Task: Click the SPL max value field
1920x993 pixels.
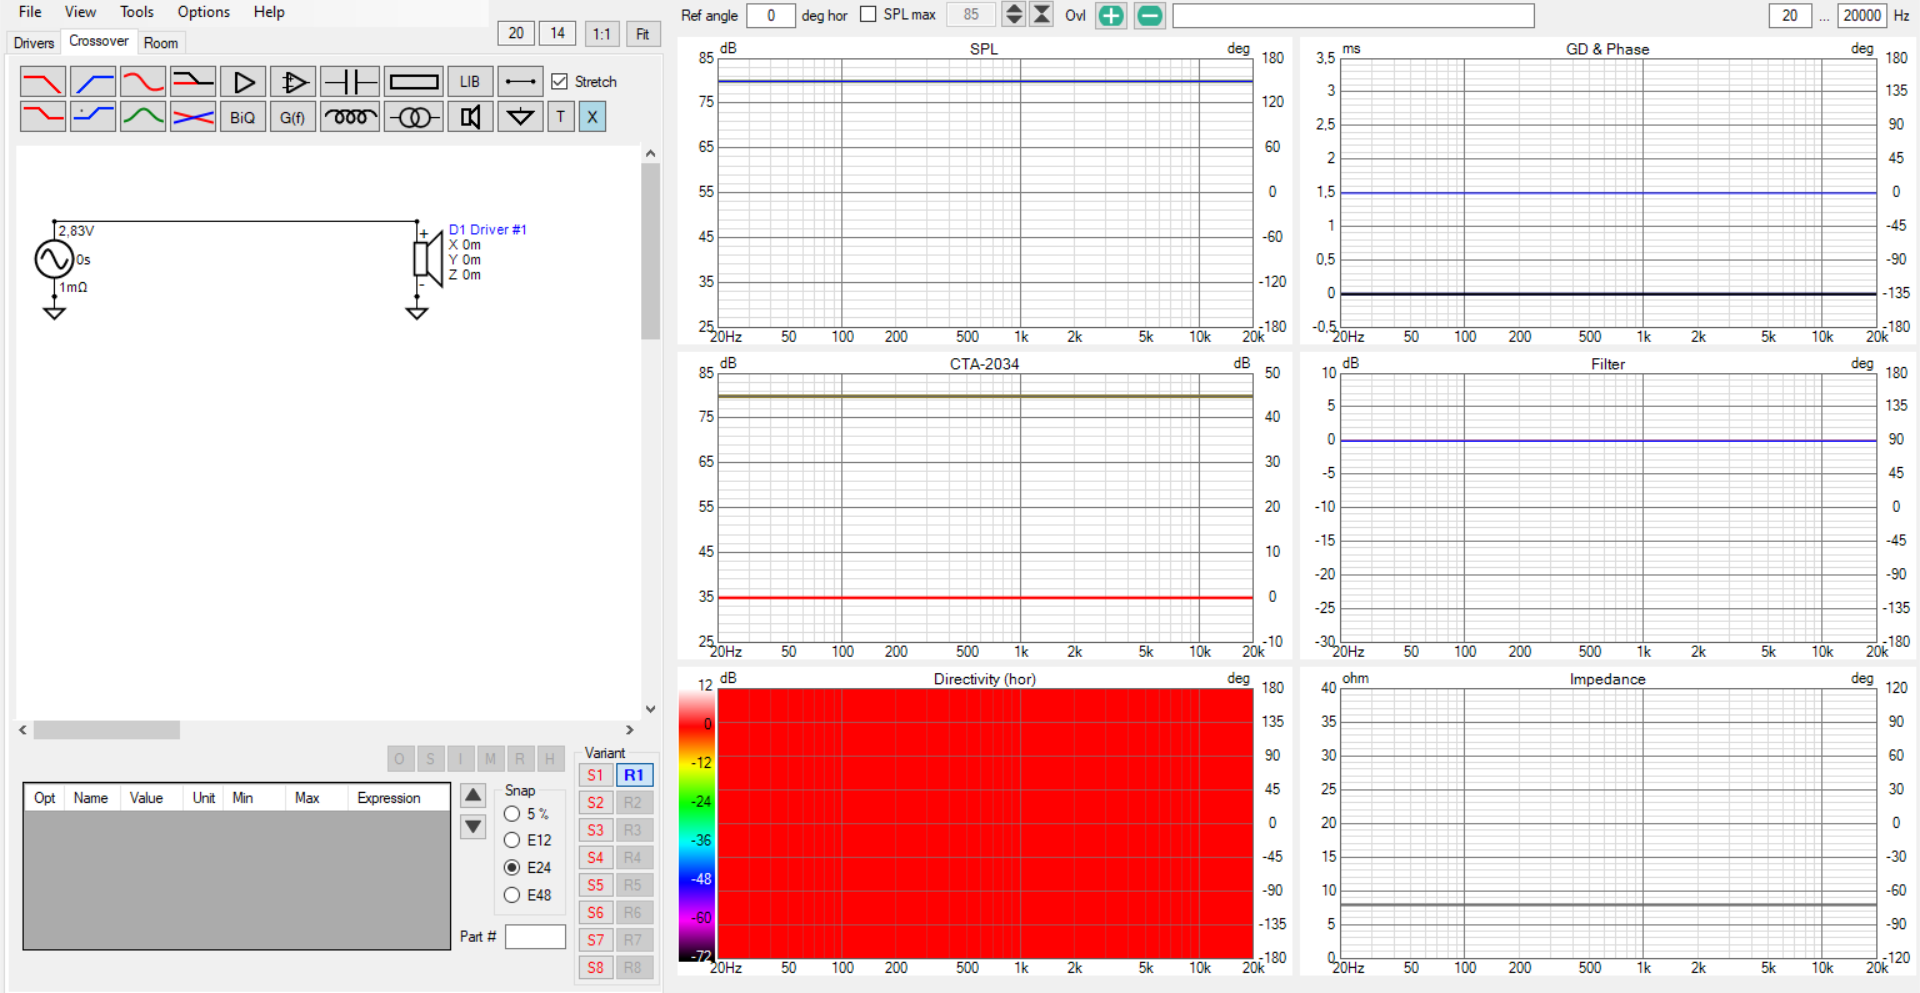Action: [971, 15]
